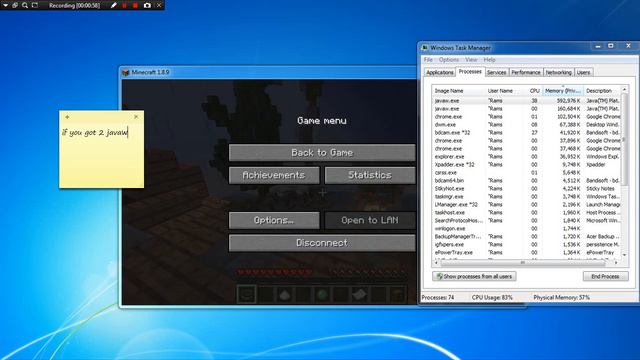This screenshot has height=360, width=640.
Task: Pause the recording with the pause icon
Action: coord(124,5)
